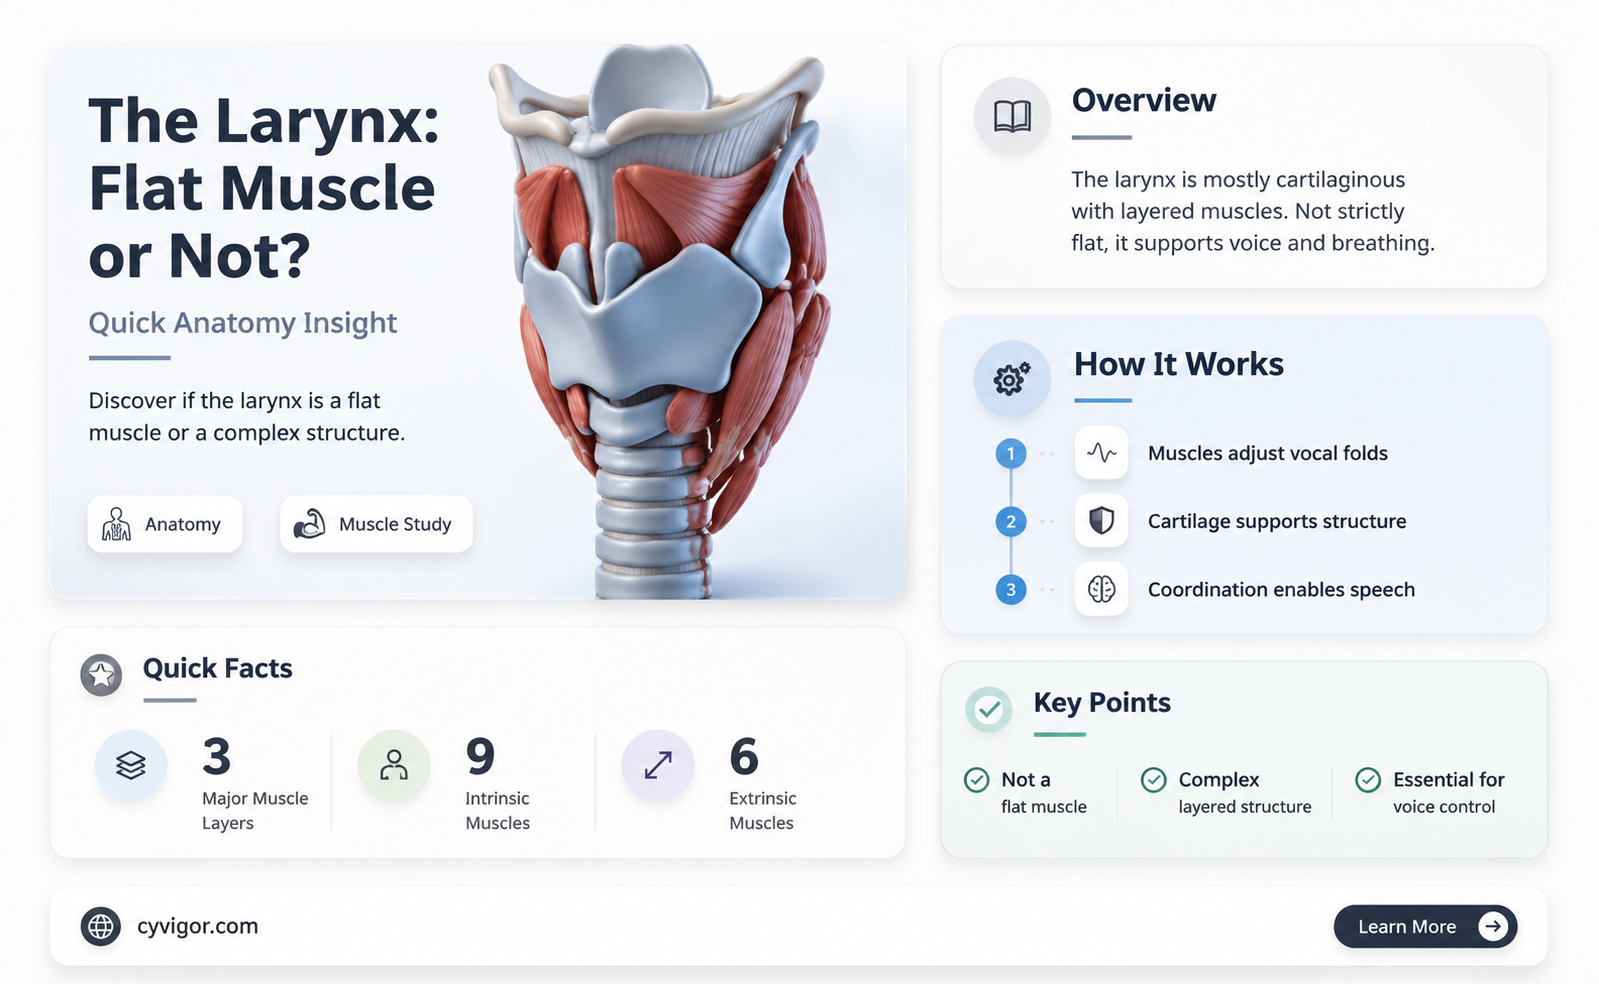Click the Anatomy tag button
This screenshot has width=1599, height=984.
165,524
